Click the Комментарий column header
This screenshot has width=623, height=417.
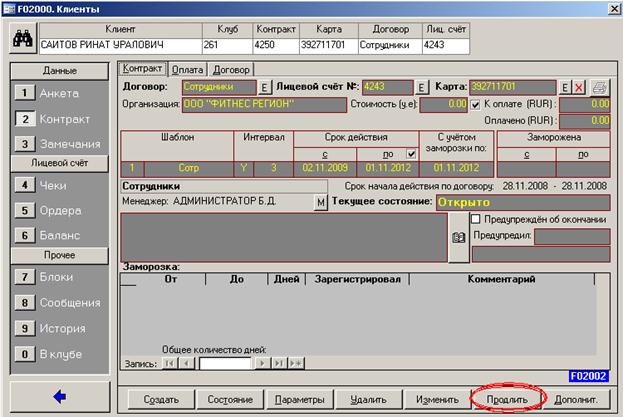[501, 279]
